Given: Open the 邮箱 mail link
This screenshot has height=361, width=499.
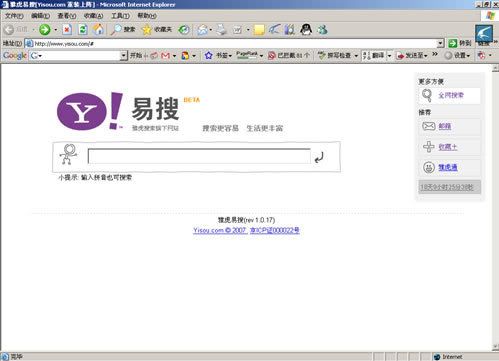Looking at the screenshot, I should pos(445,126).
